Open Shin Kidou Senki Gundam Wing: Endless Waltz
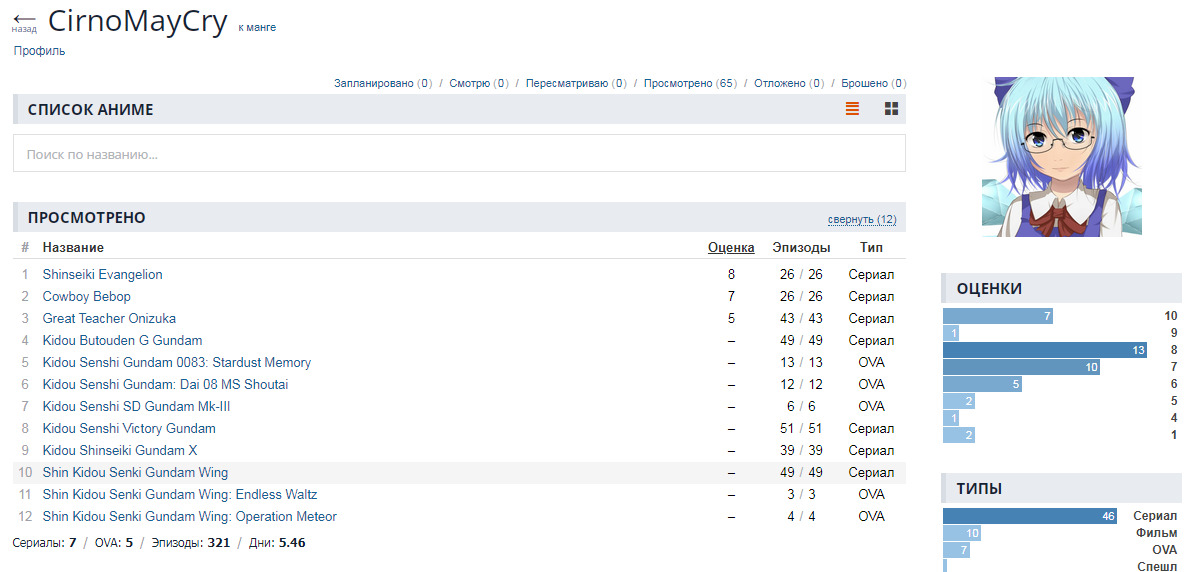Screen dimensions: 1186x572 click(180, 494)
